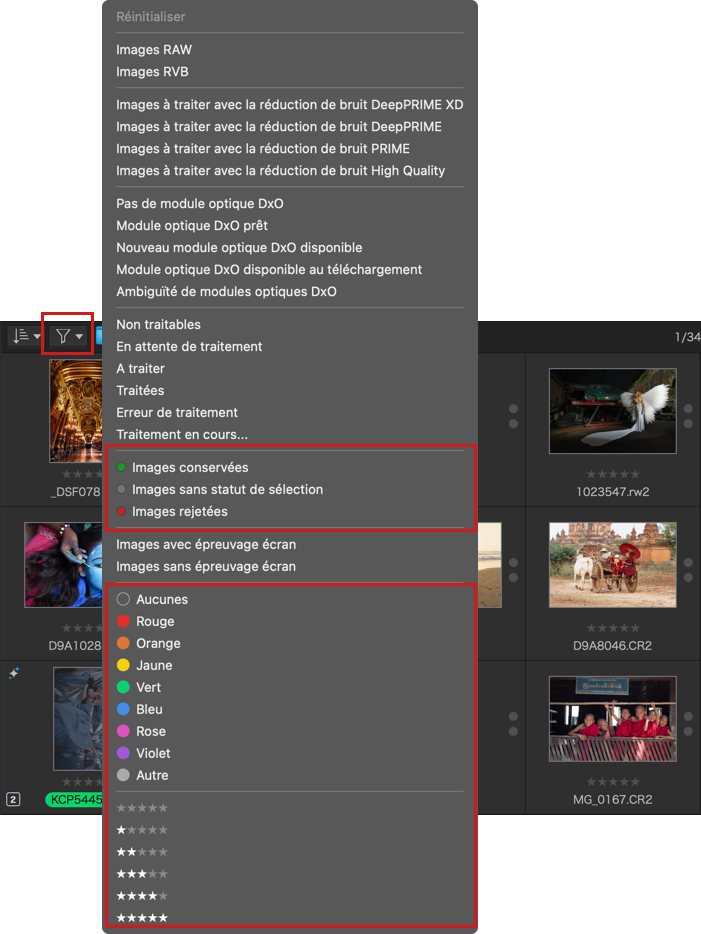
Task: Toggle Images sans statut de sélection
Action: pos(220,490)
